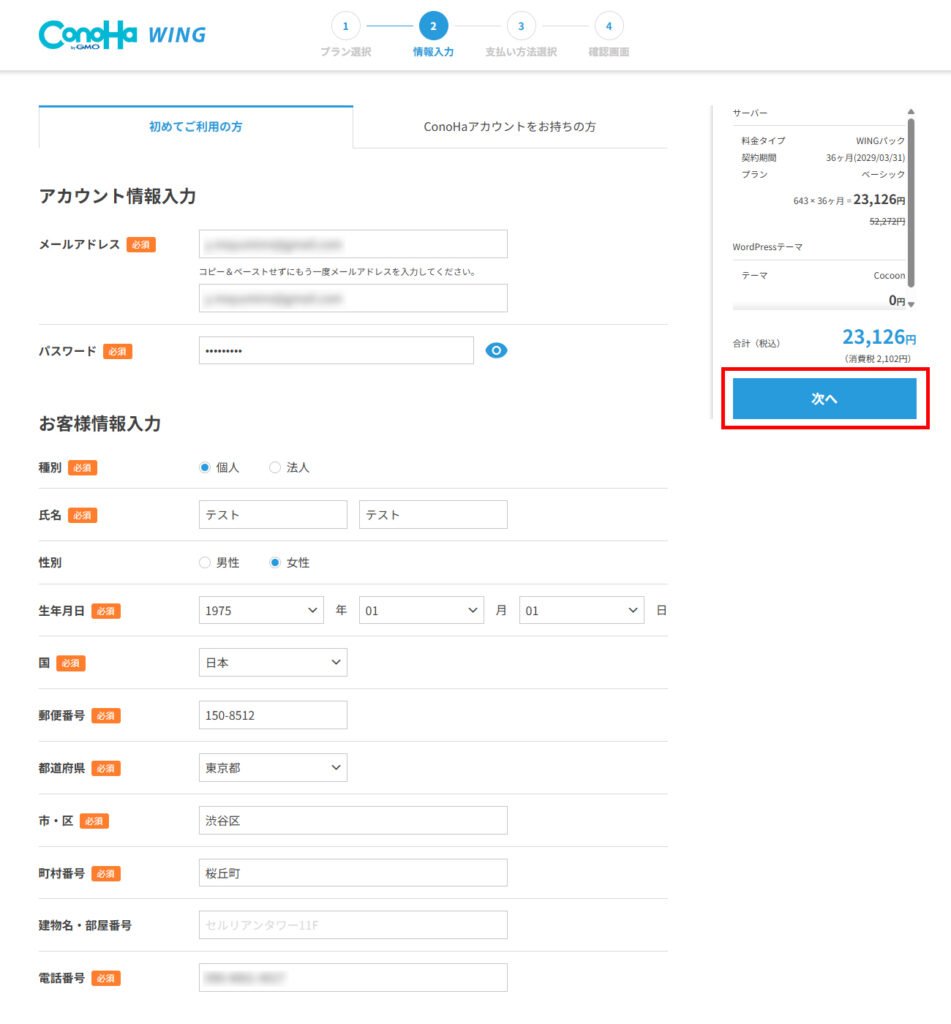Screen dimensions: 951x1024
Task: Open the 都道府県 prefecture dropdown
Action: point(273,768)
